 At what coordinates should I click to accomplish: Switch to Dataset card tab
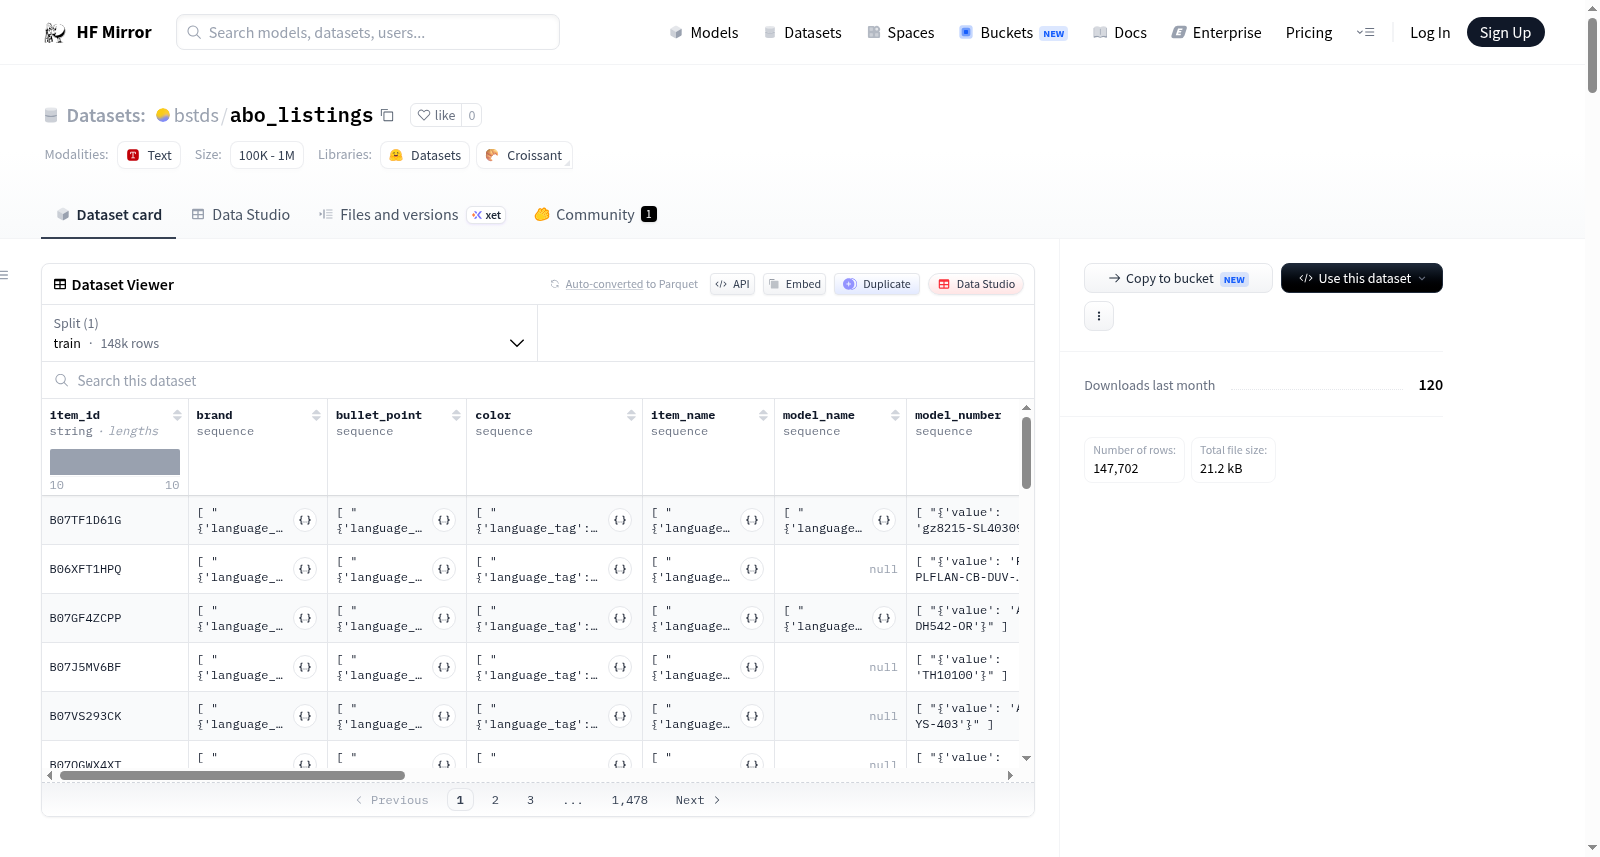[x=108, y=214]
